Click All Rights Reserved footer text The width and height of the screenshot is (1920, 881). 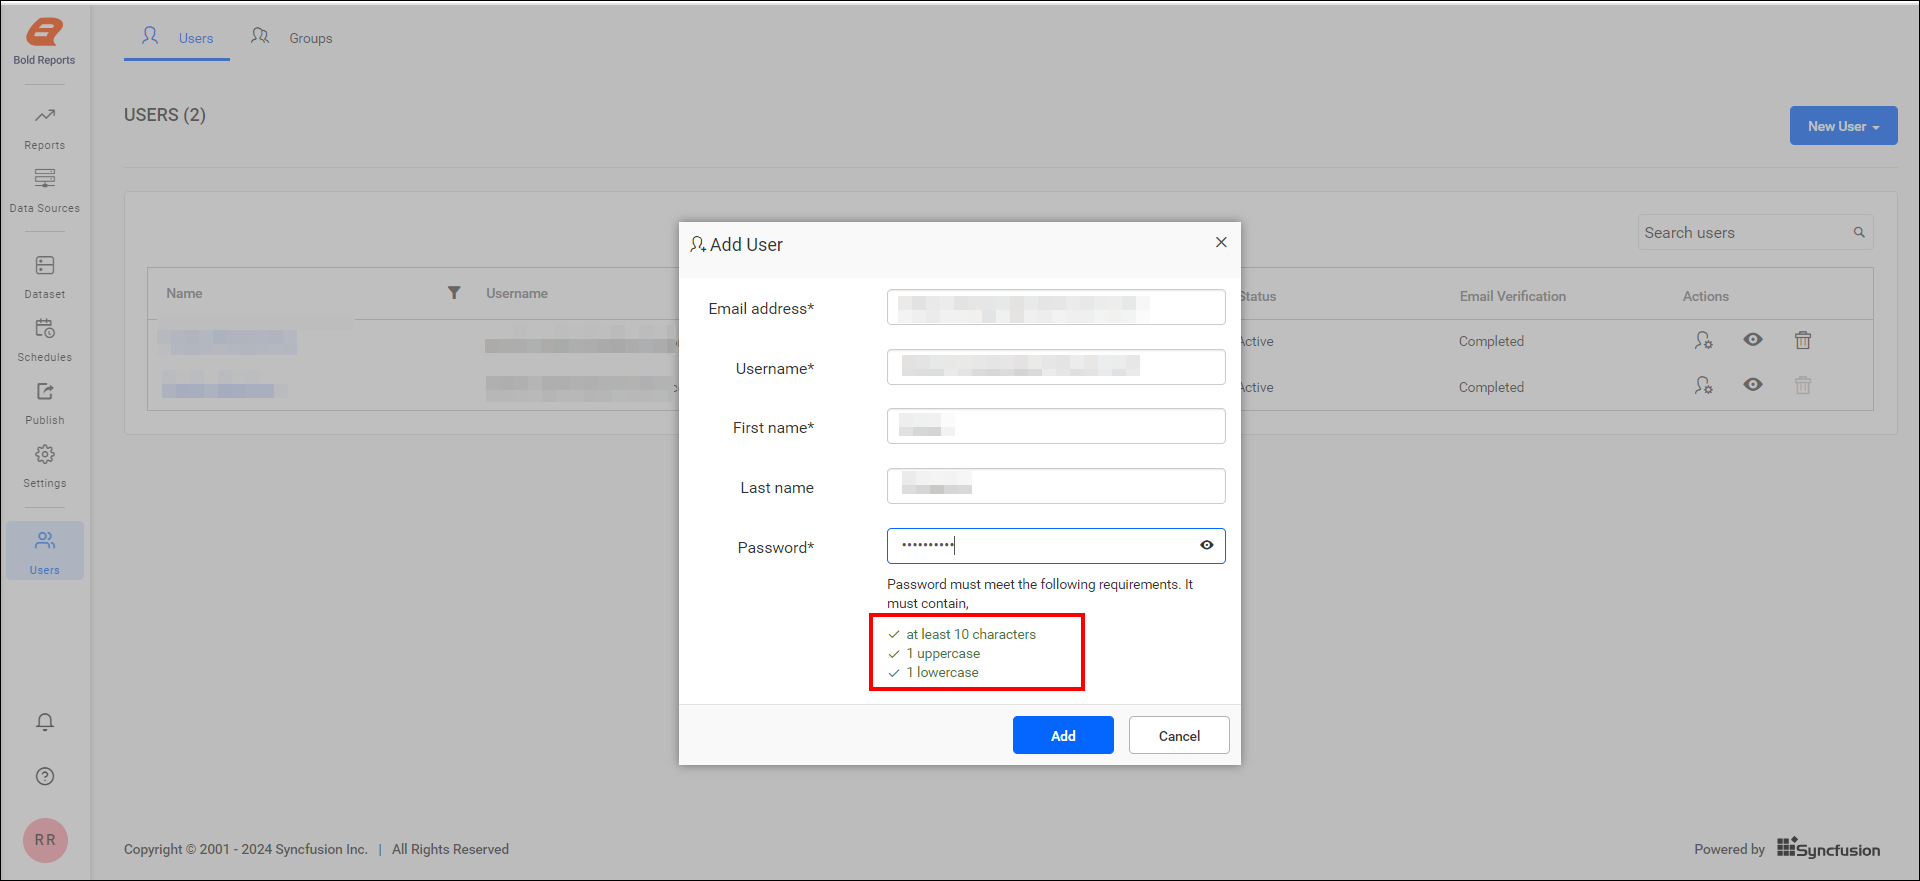(450, 849)
